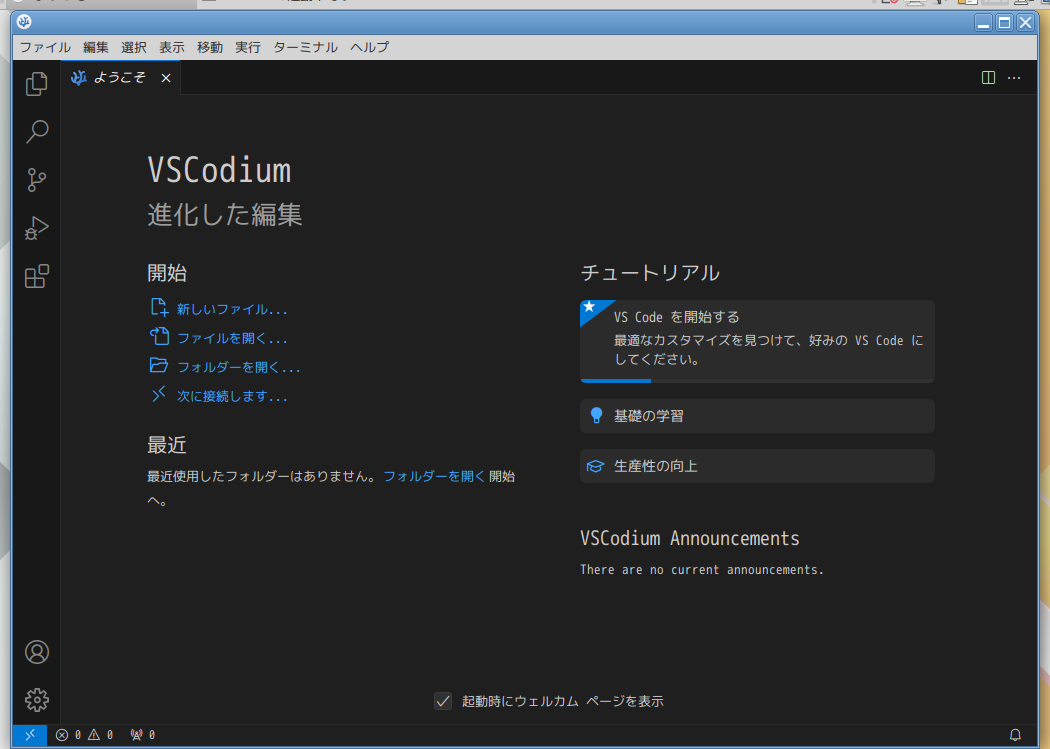1050x749 pixels.
Task: Open the Source Control view
Action: click(x=37, y=179)
